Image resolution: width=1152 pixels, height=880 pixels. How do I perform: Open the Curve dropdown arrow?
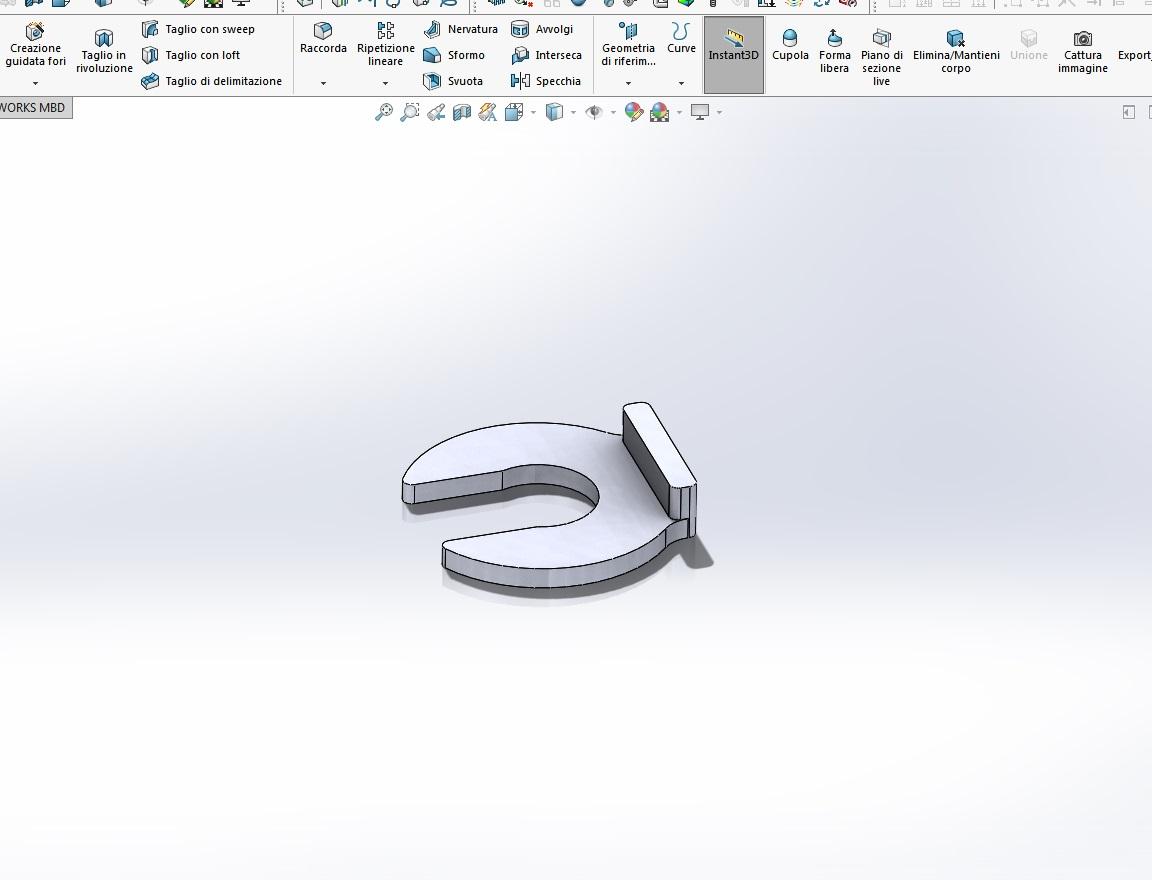681,83
